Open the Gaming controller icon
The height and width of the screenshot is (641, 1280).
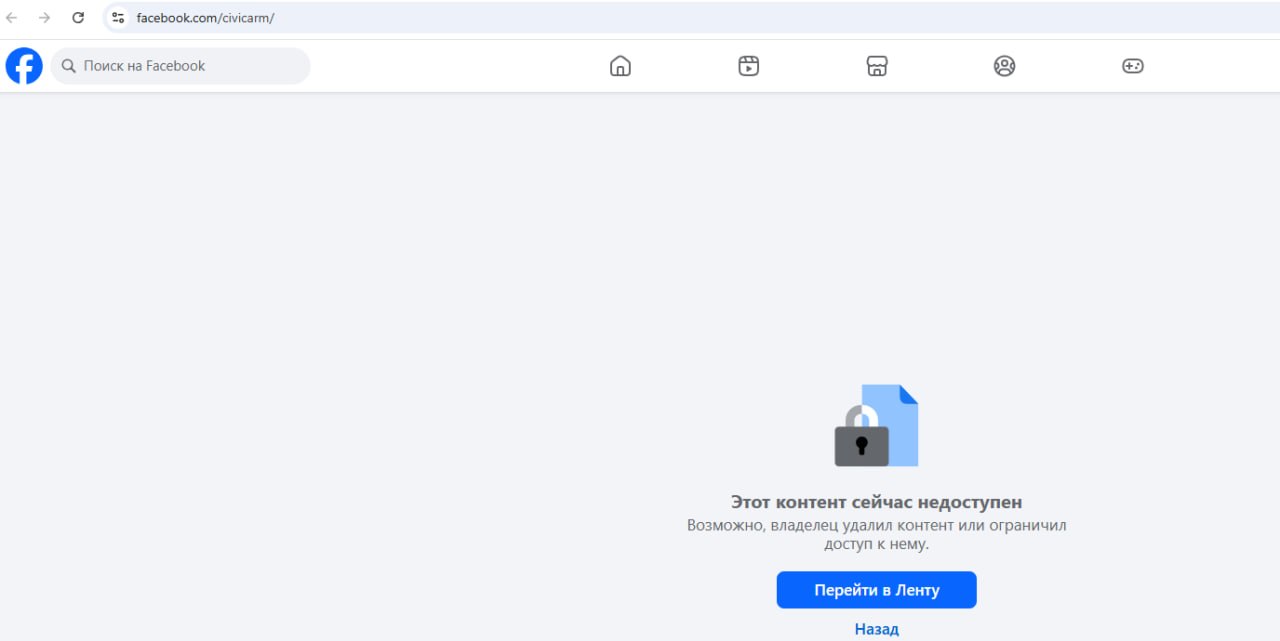tap(1132, 66)
